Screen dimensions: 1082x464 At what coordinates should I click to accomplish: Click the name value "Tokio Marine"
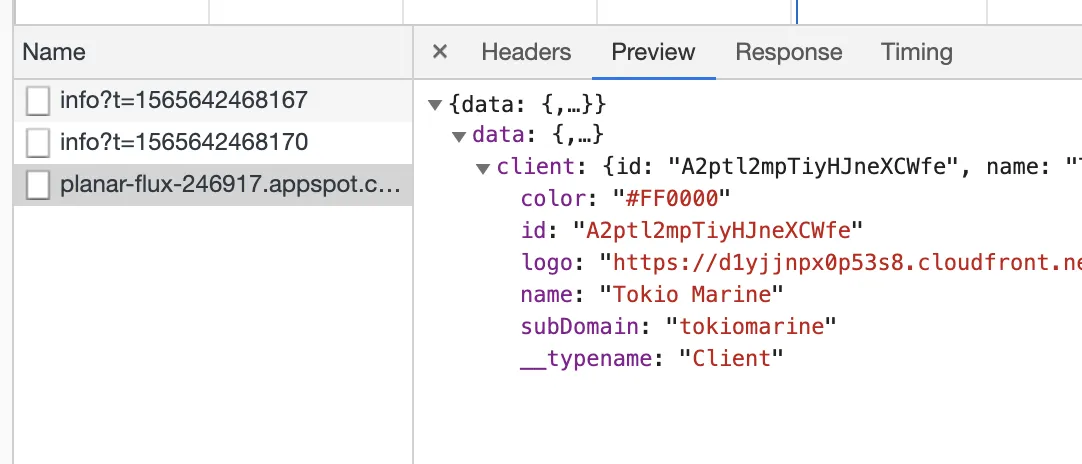691,295
